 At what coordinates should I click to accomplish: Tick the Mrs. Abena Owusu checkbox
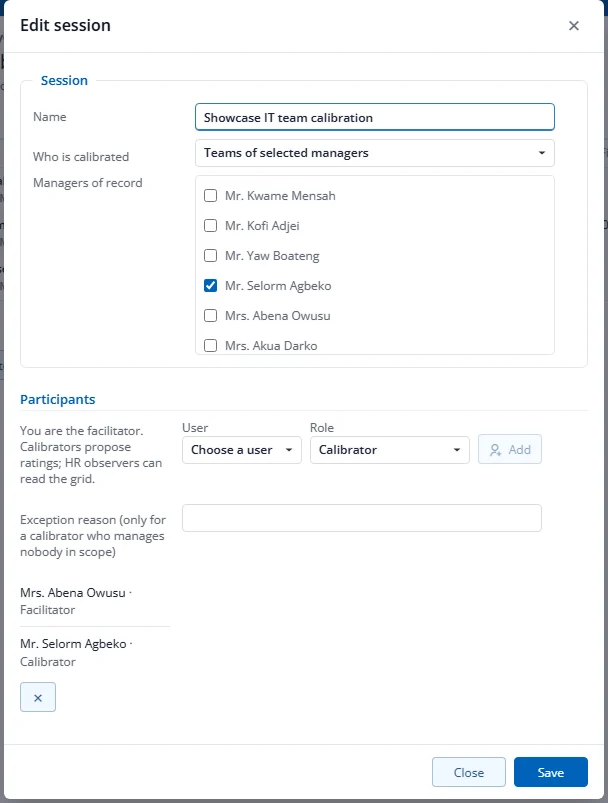(x=211, y=315)
